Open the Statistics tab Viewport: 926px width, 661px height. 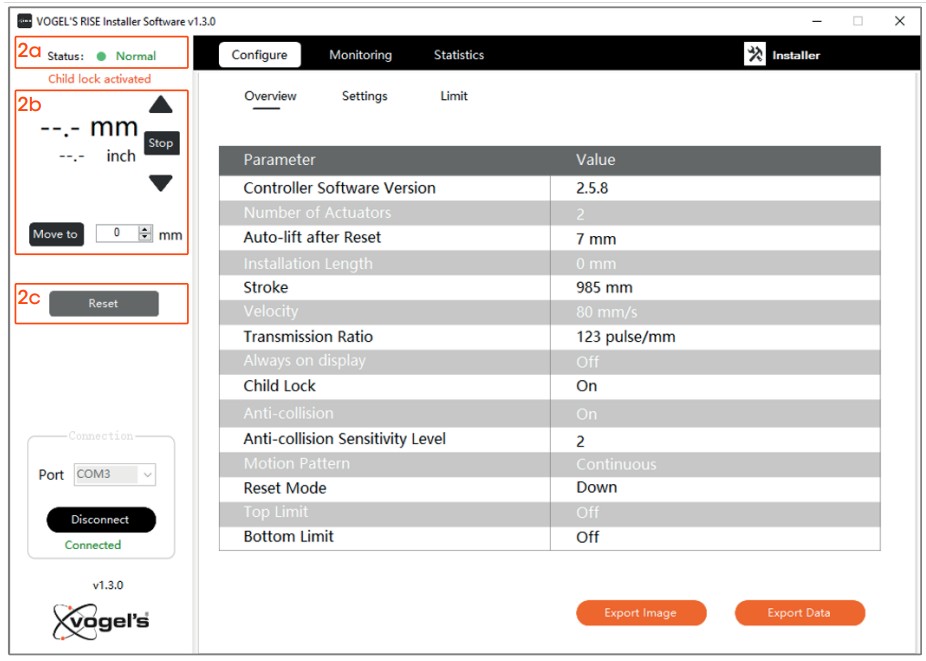[458, 55]
